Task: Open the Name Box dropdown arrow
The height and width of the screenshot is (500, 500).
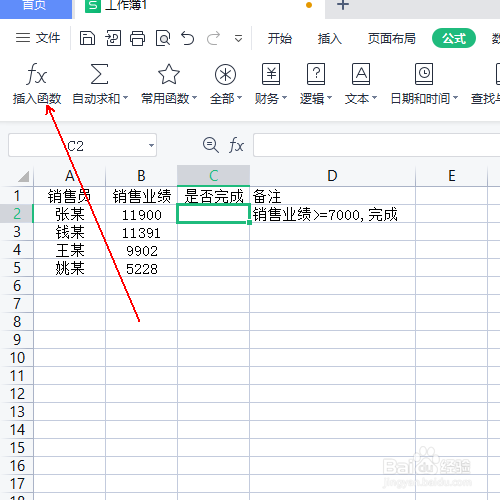Action: 151,145
